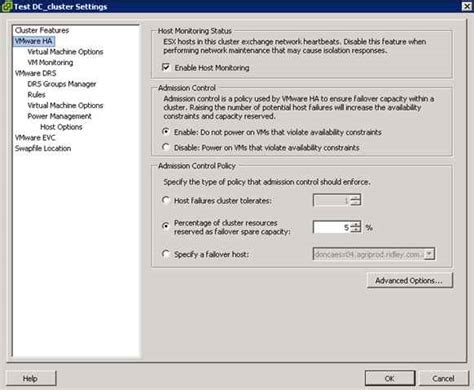The width and height of the screenshot is (474, 390).
Task: Click the cluster icon in the title bar
Action: pyautogui.click(x=7, y=6)
